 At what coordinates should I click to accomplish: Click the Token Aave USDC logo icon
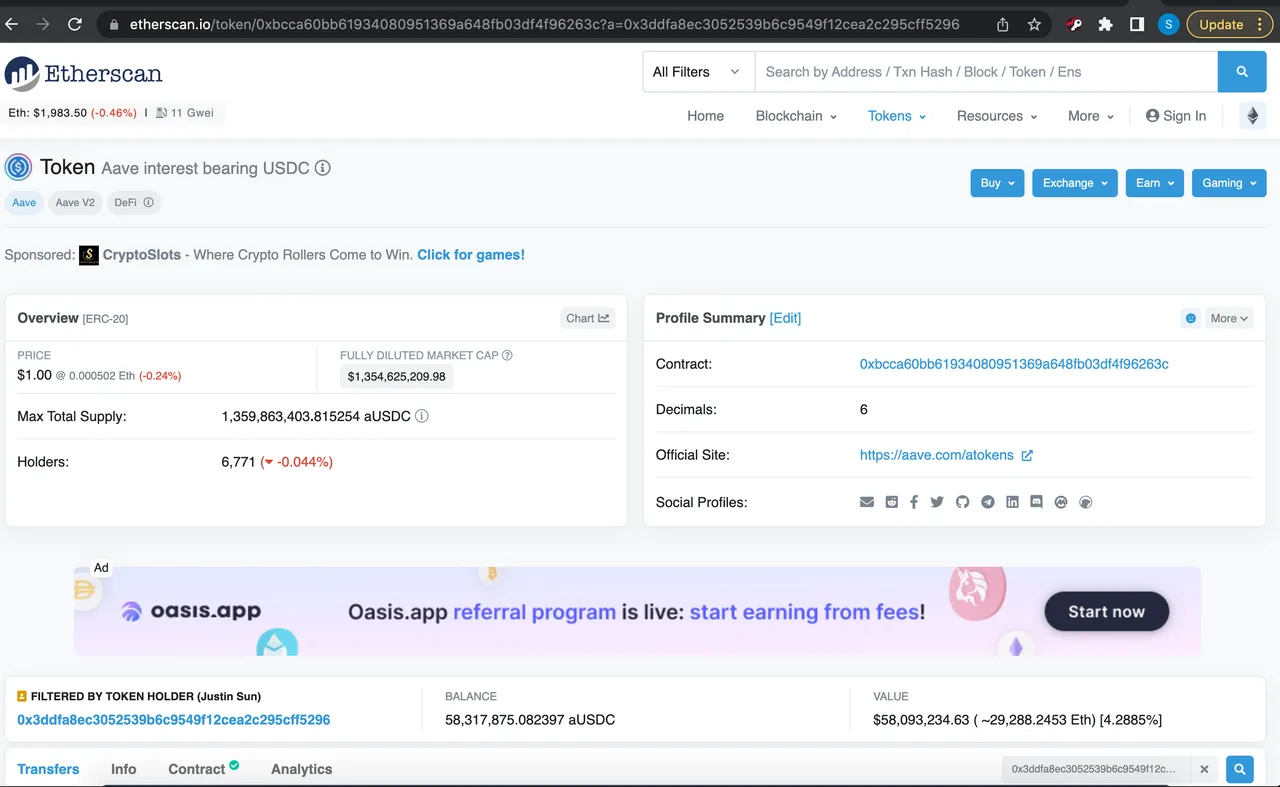[x=18, y=167]
